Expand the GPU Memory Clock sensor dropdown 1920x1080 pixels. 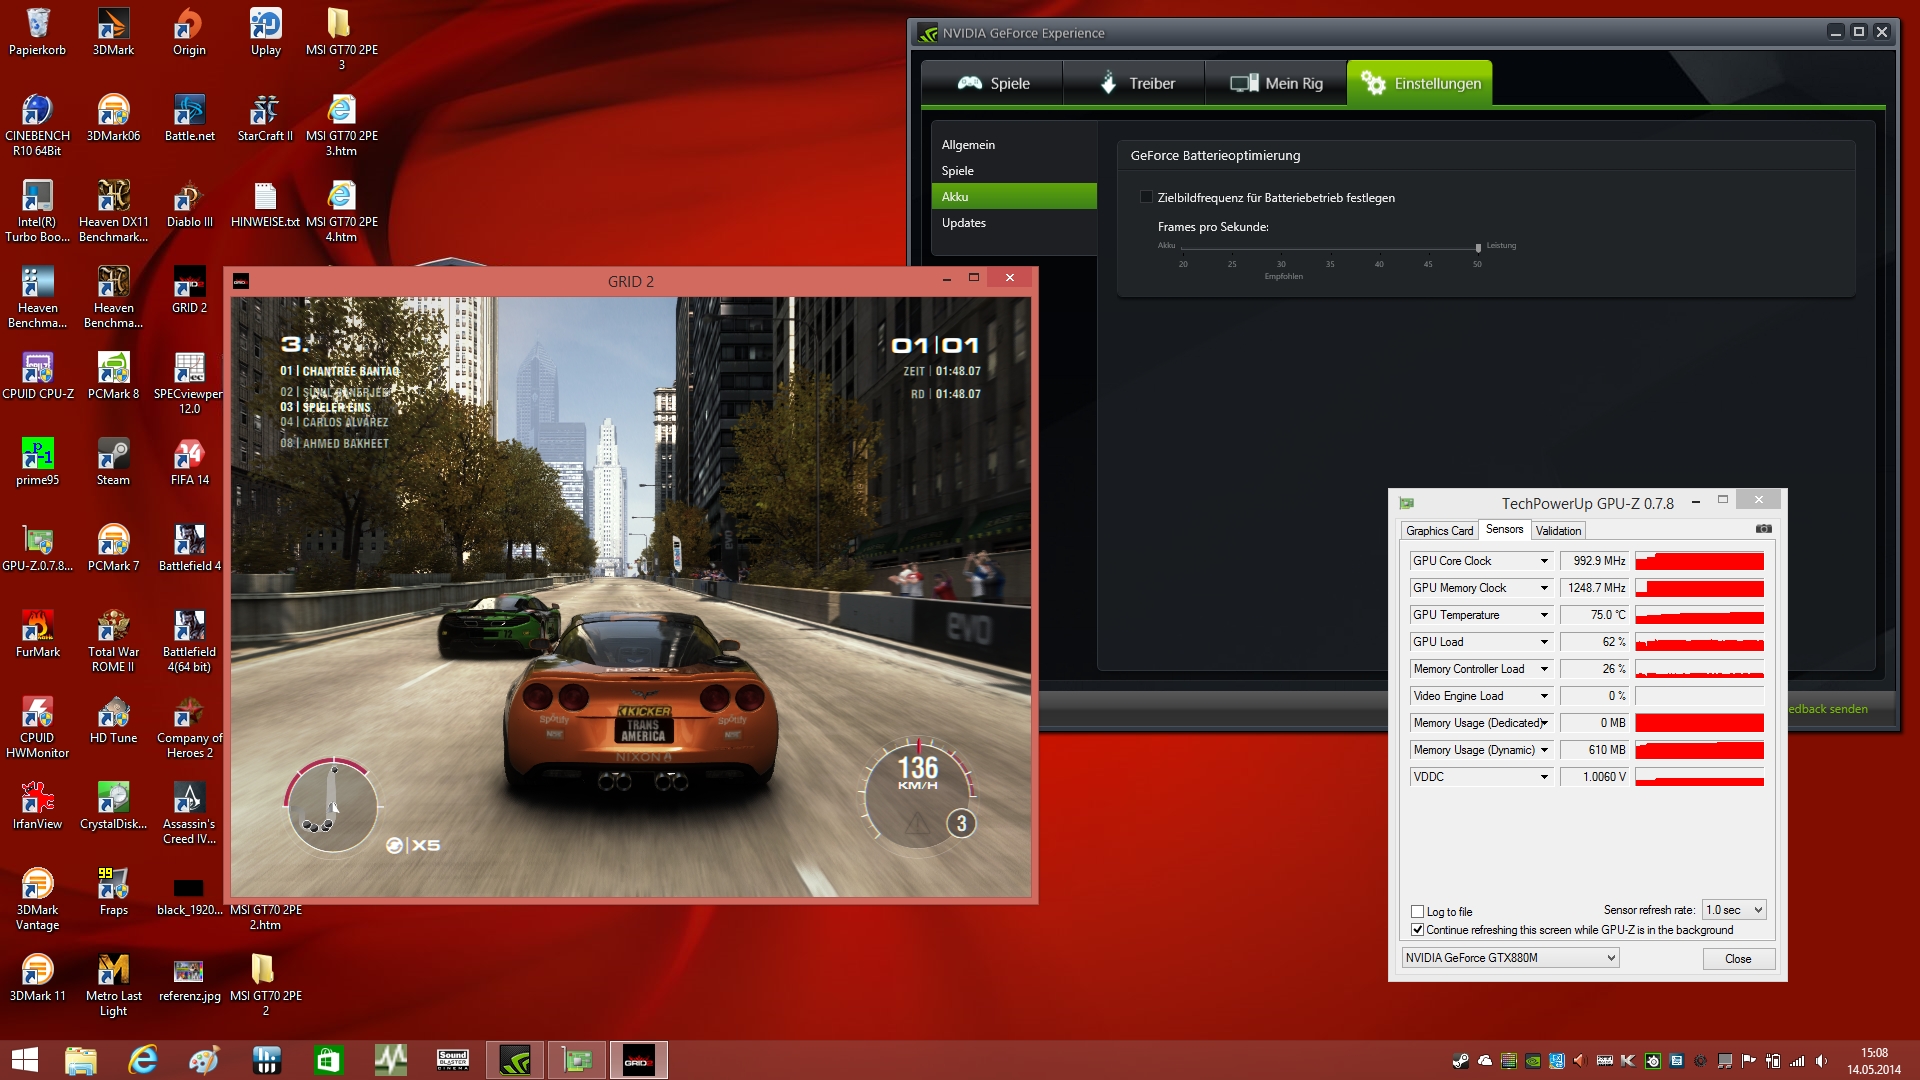point(1544,588)
